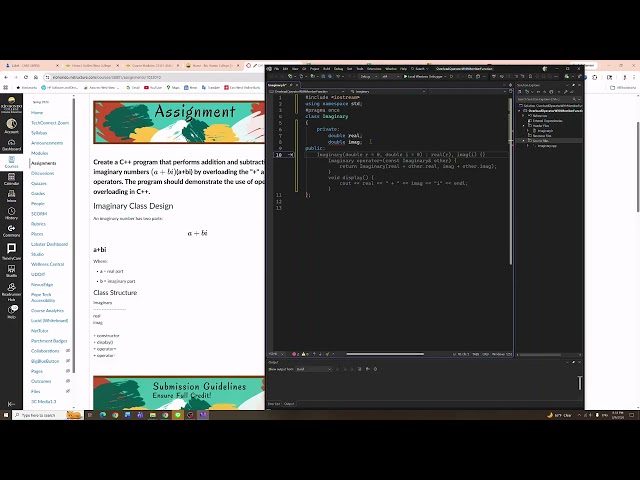Switch to the Output tab
This screenshot has width=640, height=480.
[x=289, y=404]
